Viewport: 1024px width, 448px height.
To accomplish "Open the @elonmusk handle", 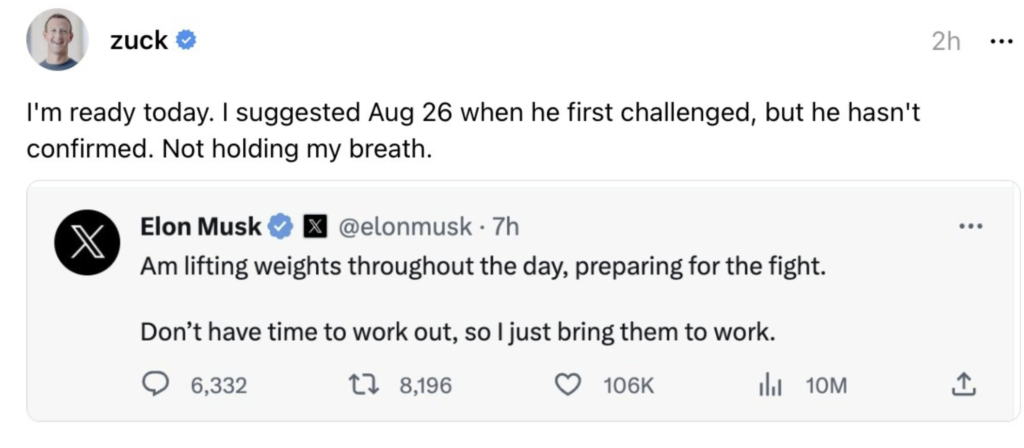I will 404,227.
